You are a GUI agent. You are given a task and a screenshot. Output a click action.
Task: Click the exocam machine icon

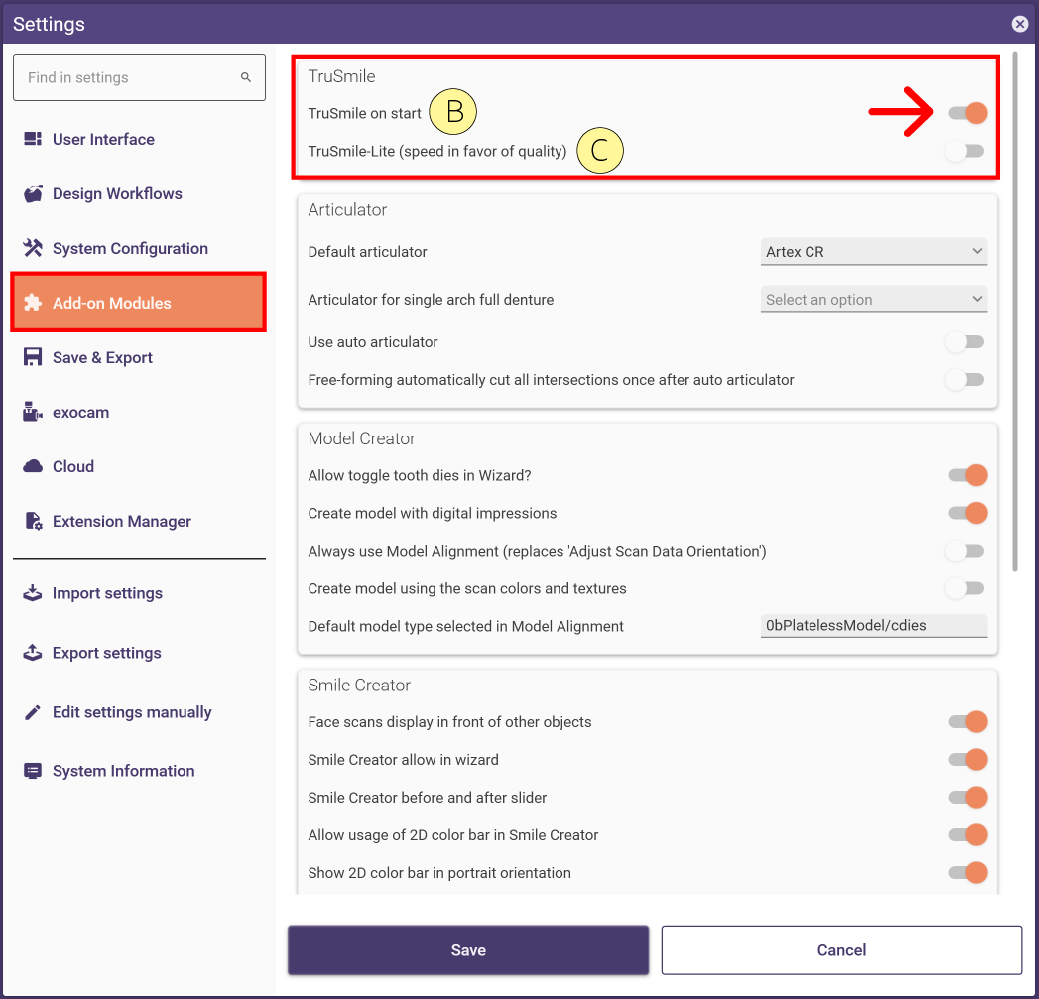[33, 412]
